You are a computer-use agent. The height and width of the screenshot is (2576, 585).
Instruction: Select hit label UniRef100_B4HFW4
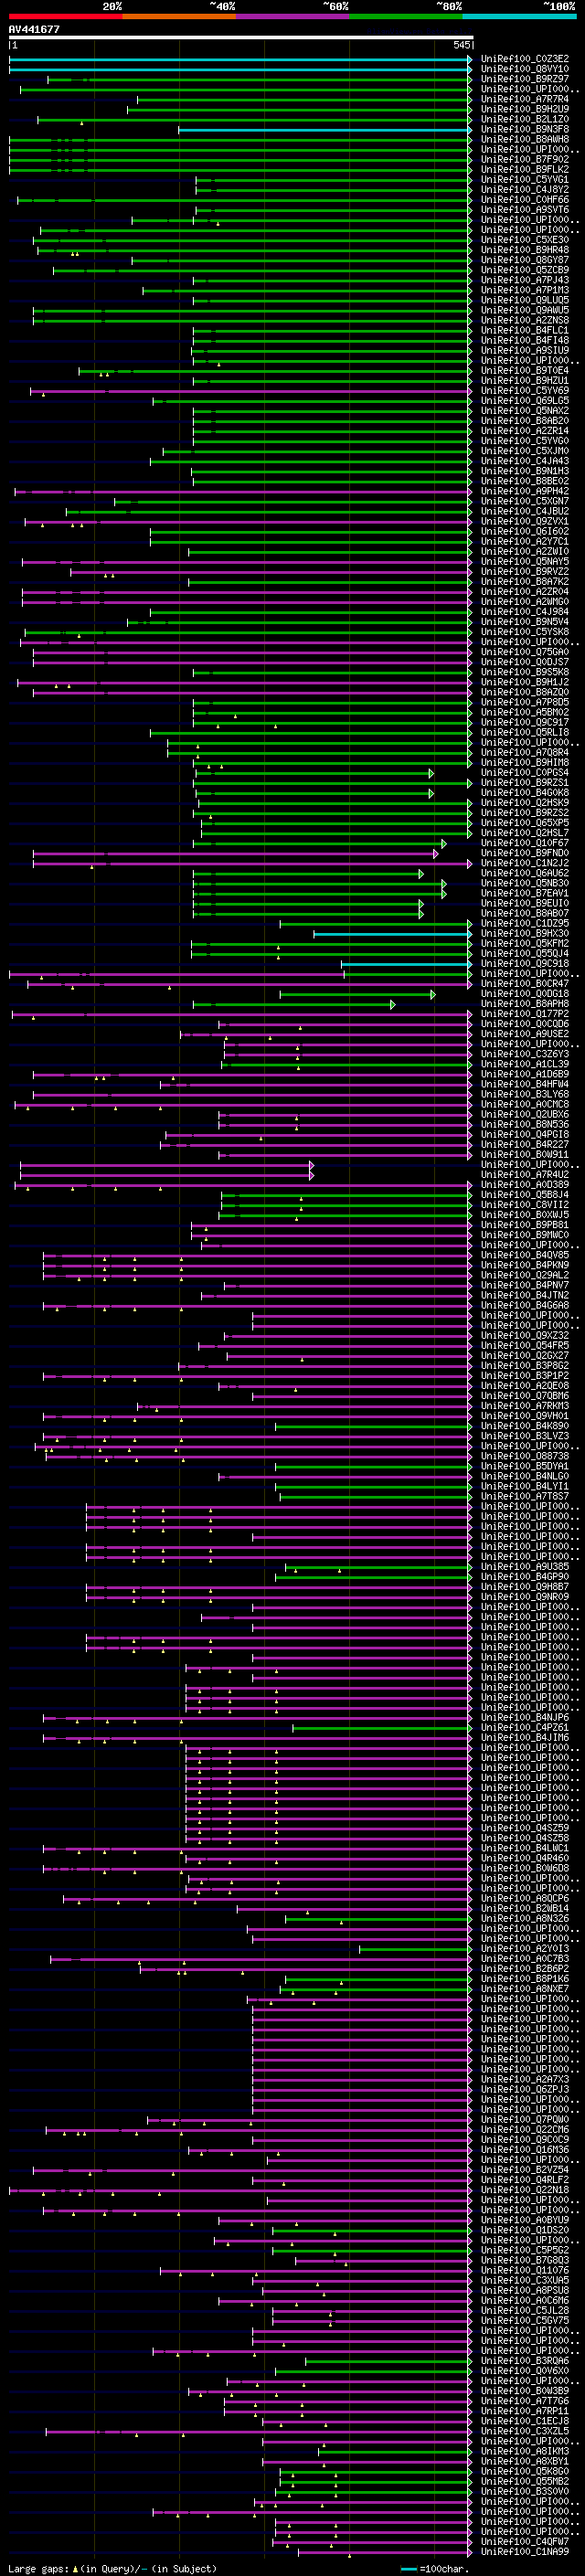[525, 1083]
